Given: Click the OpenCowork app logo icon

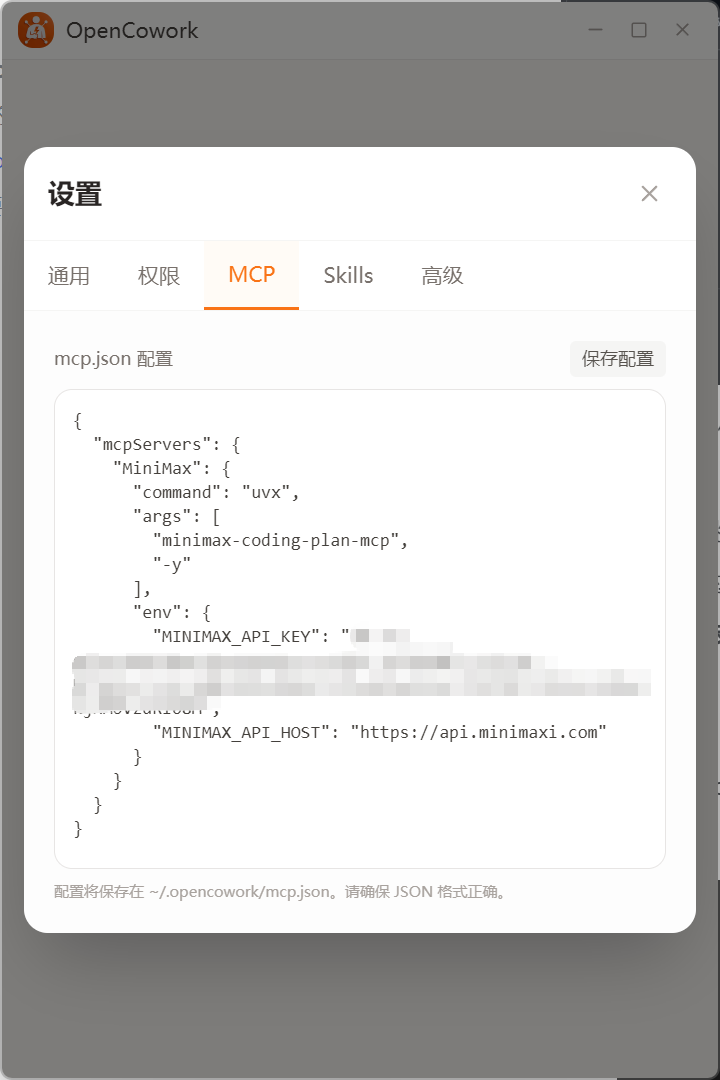Looking at the screenshot, I should click(36, 30).
